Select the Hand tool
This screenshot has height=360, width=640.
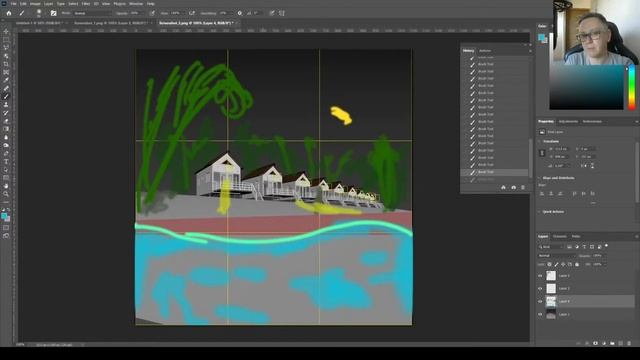[x=6, y=186]
